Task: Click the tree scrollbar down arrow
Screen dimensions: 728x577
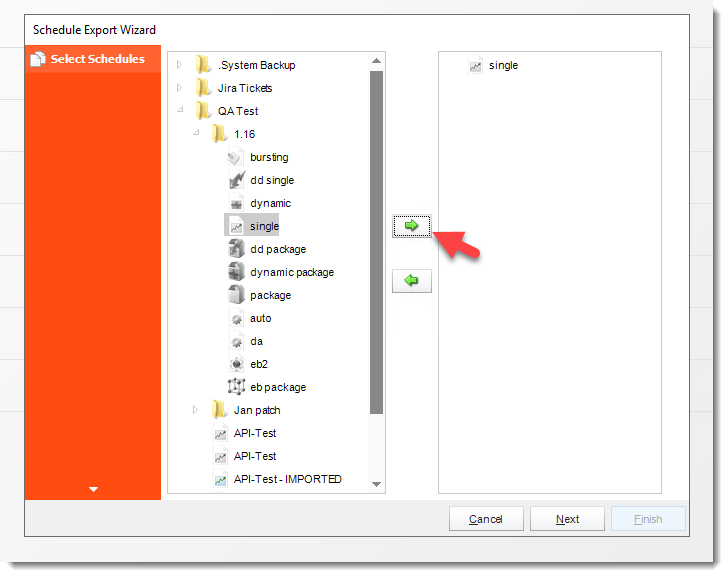Action: (x=377, y=484)
